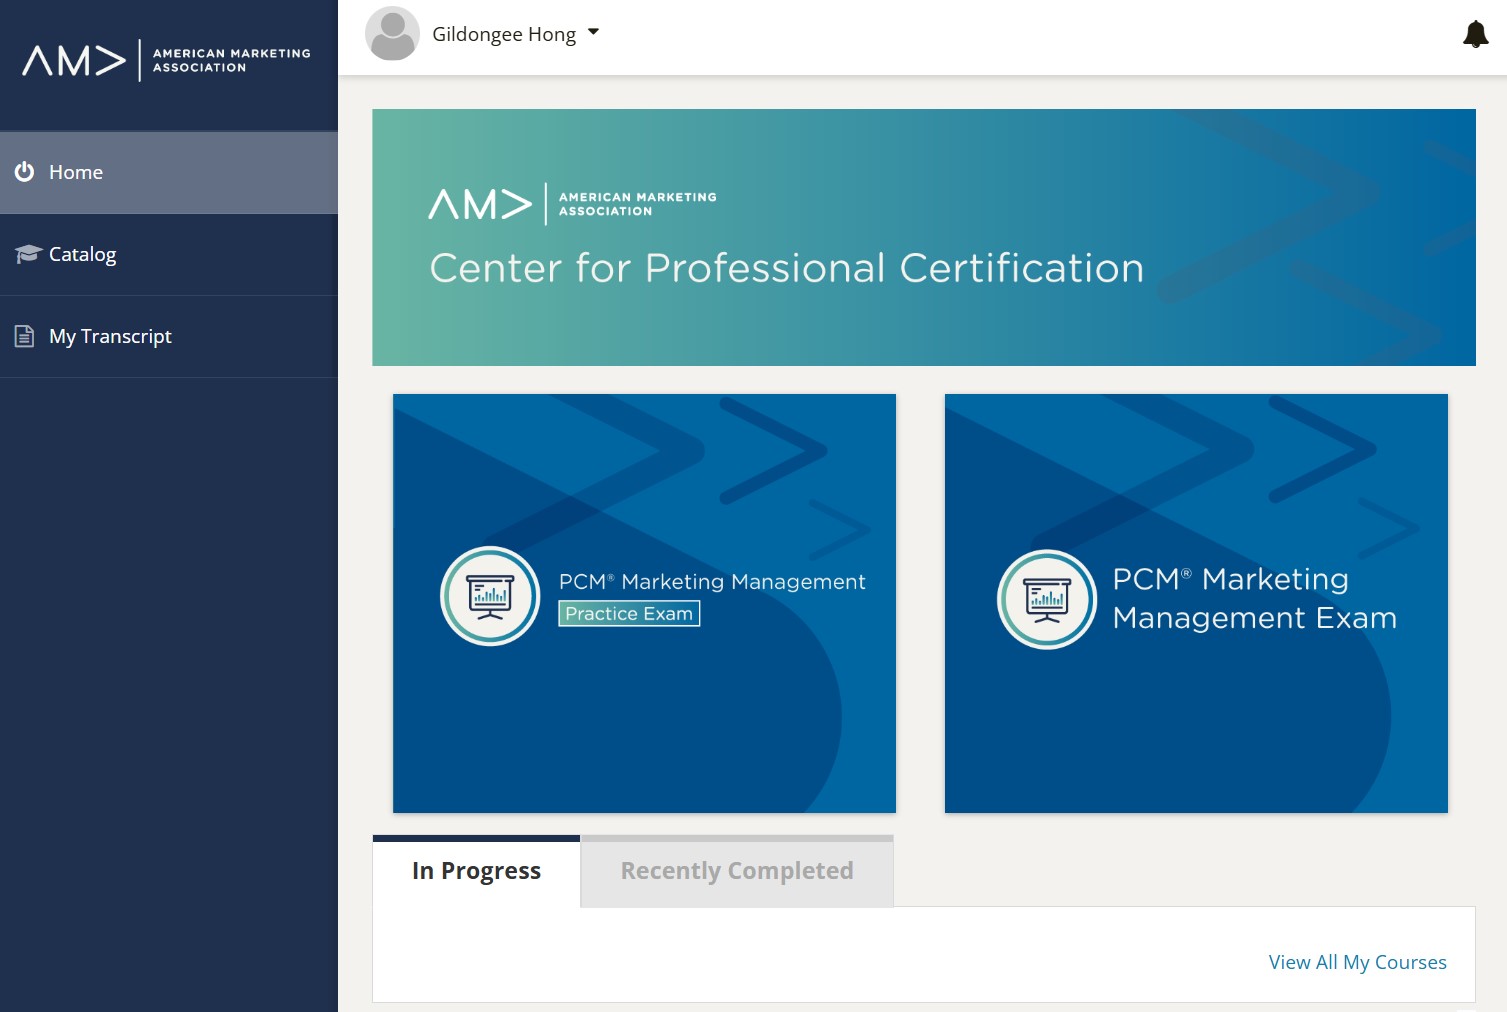Click the AMA logo in the banner
The image size is (1507, 1012).
(572, 204)
